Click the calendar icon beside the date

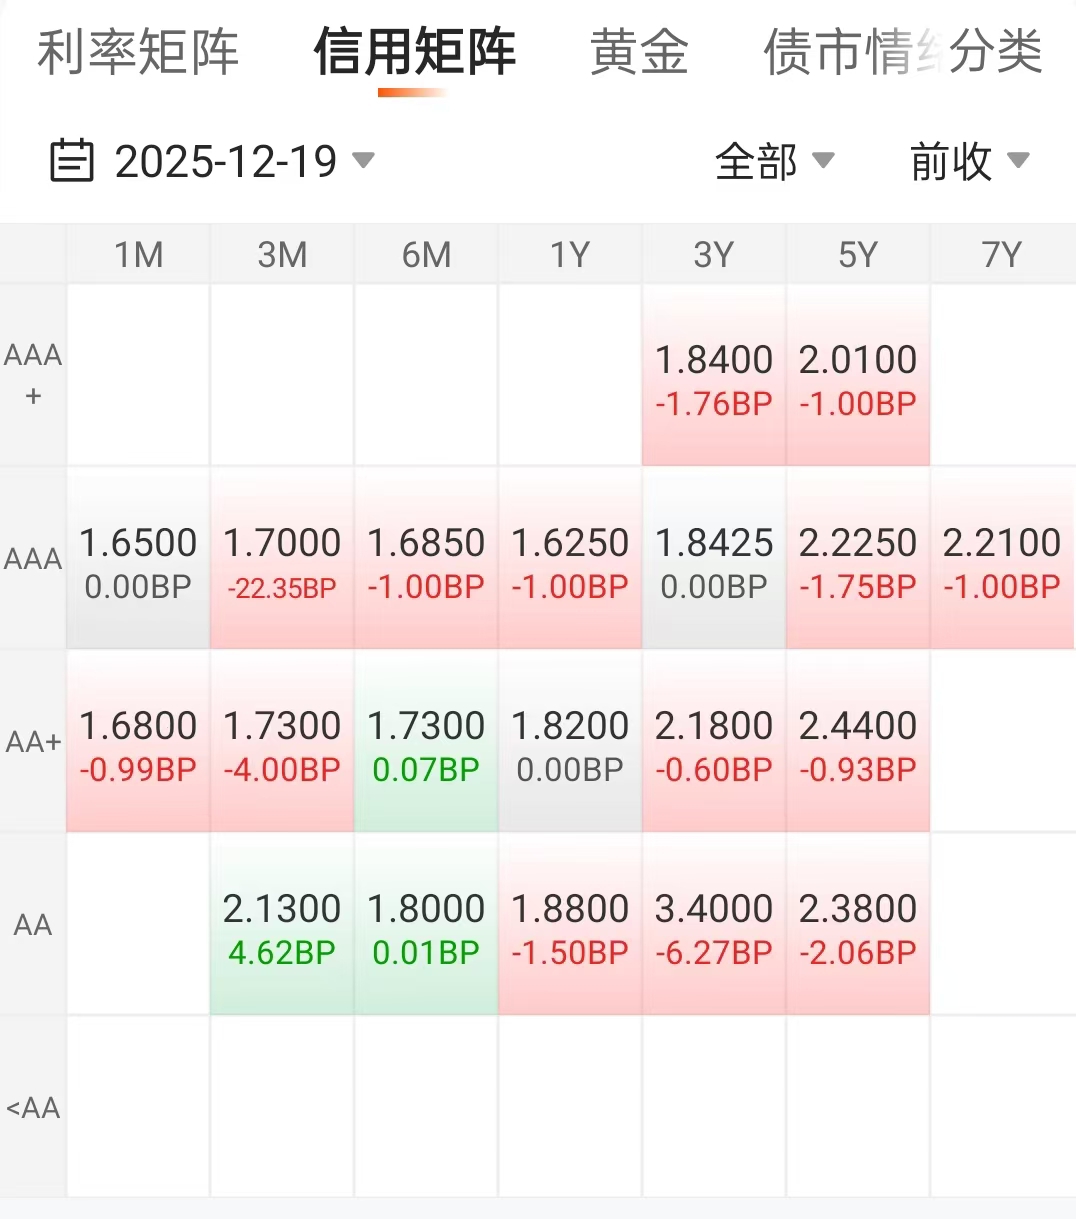point(72,161)
